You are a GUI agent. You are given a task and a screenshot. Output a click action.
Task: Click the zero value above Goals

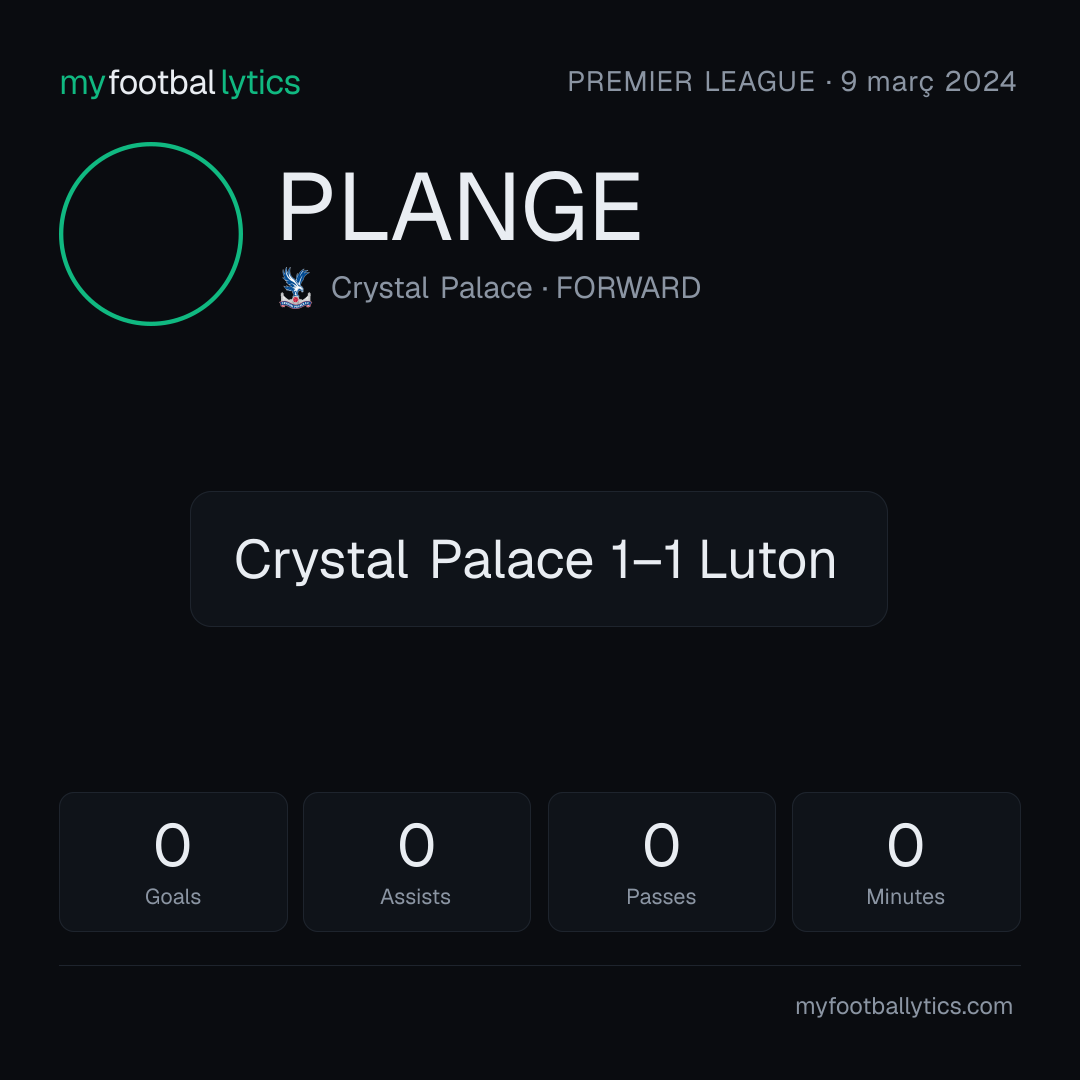[172, 845]
